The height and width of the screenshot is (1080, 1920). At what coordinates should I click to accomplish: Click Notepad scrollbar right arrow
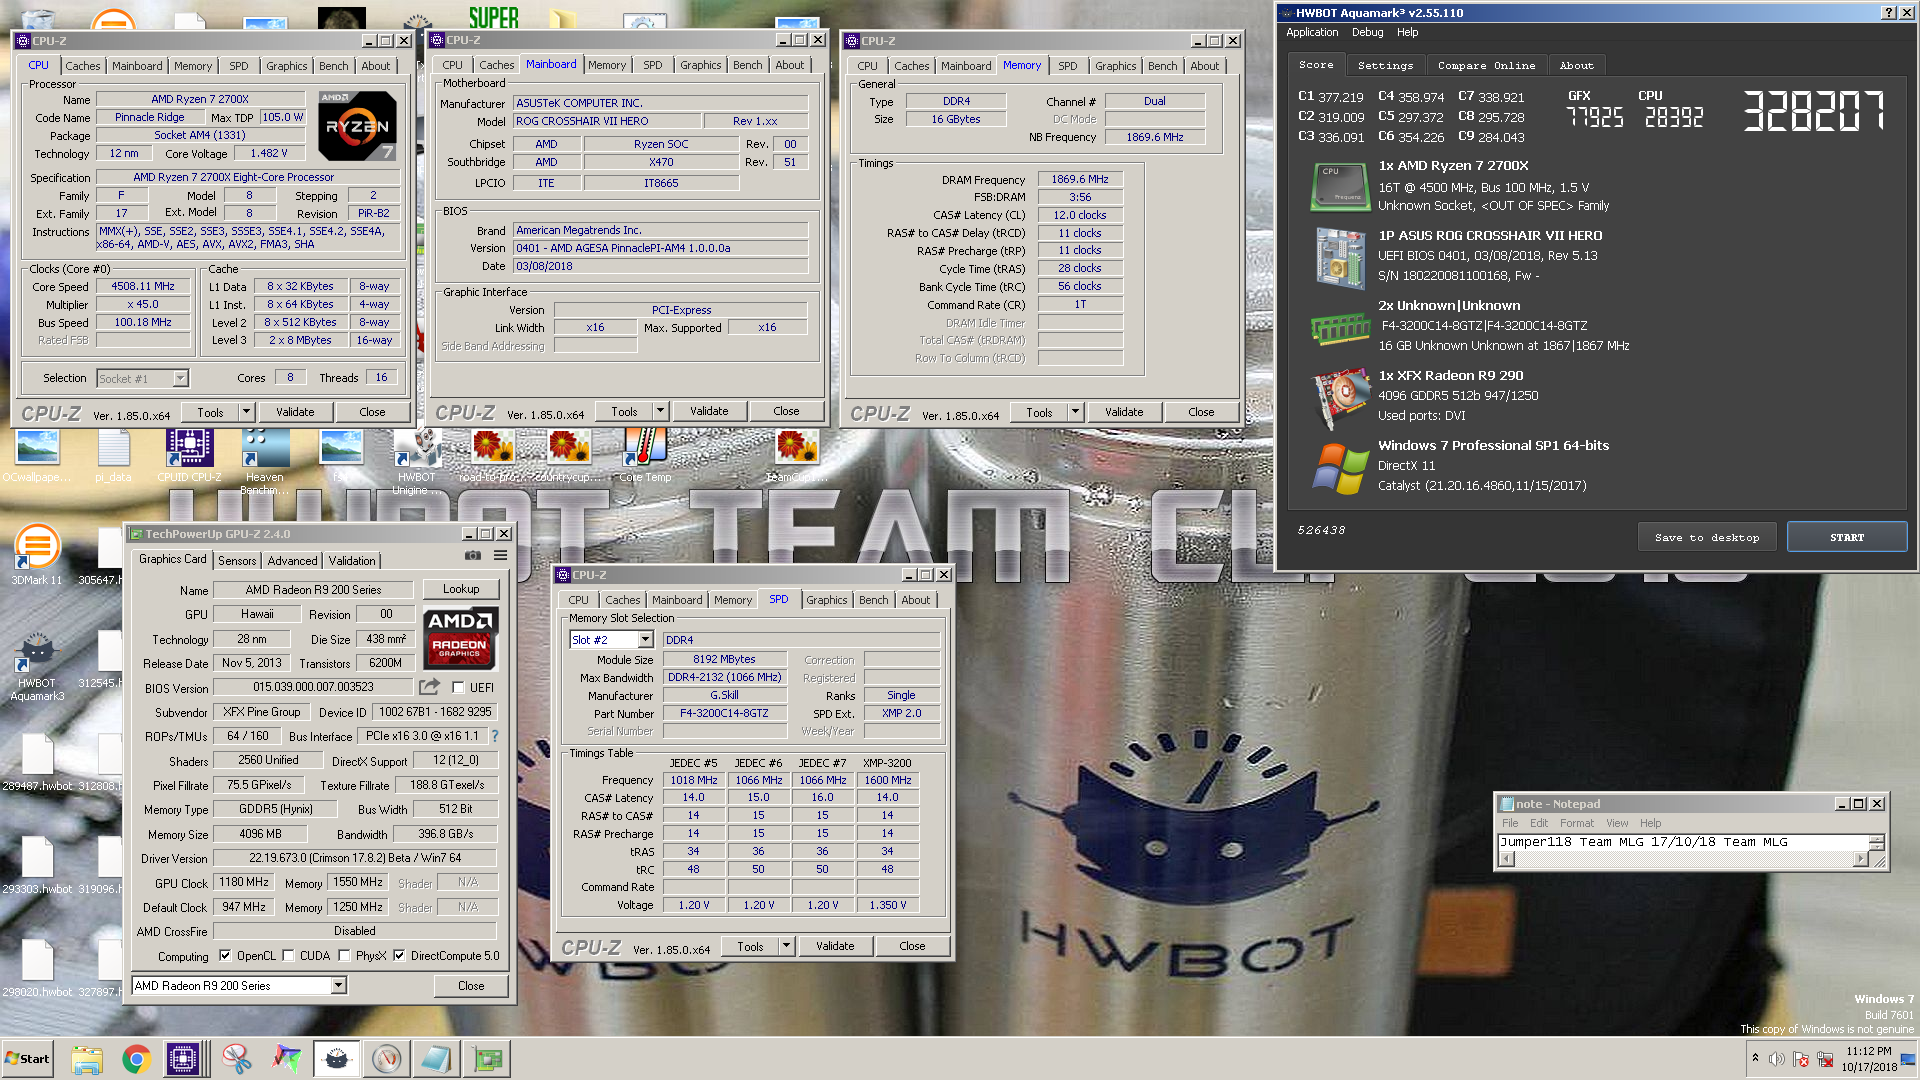[1861, 859]
